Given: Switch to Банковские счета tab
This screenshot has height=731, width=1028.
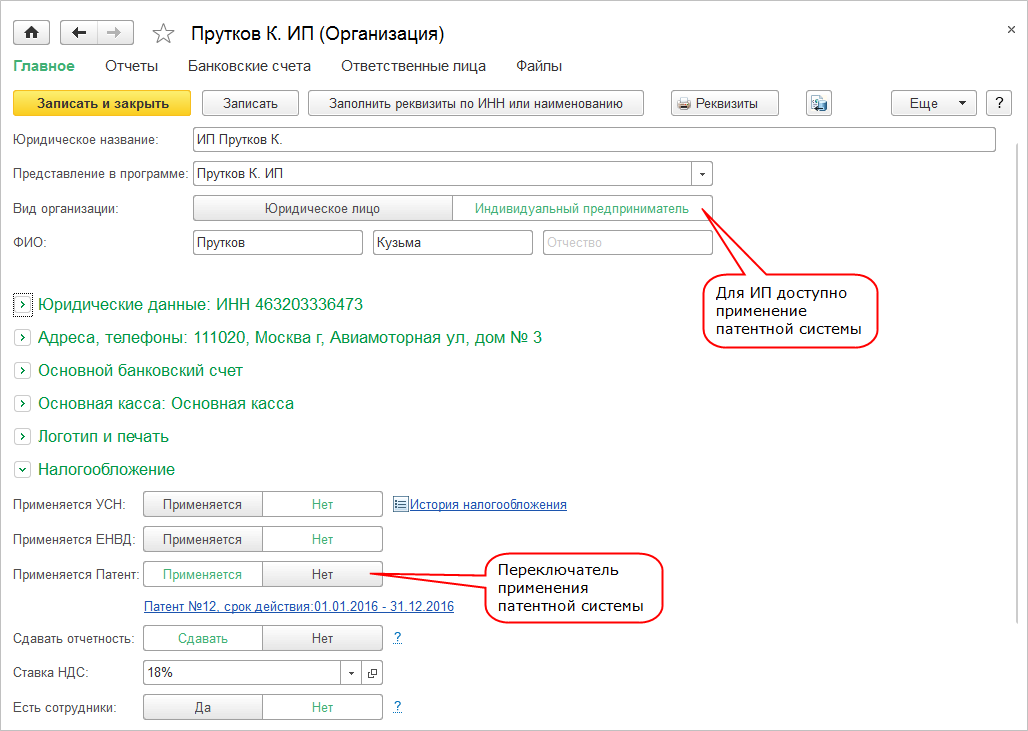Looking at the screenshot, I should [x=249, y=66].
